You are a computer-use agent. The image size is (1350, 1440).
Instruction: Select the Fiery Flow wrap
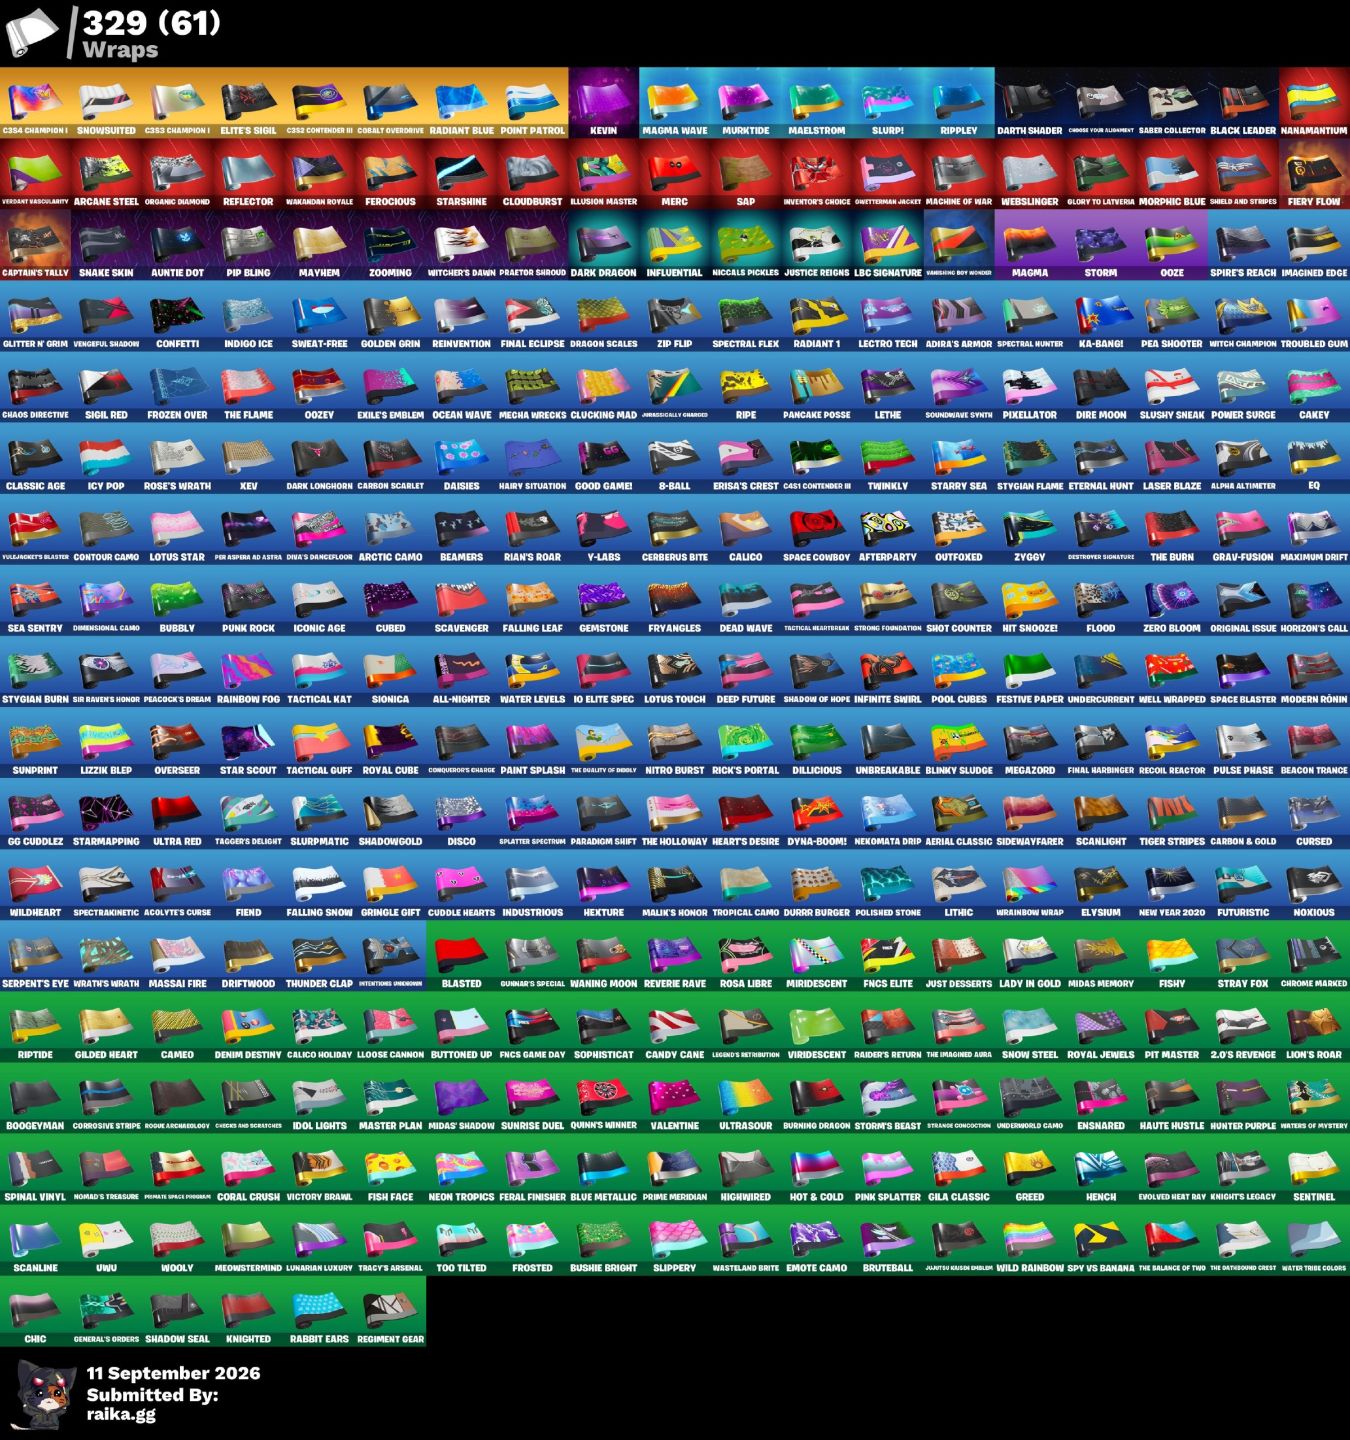click(x=1314, y=174)
